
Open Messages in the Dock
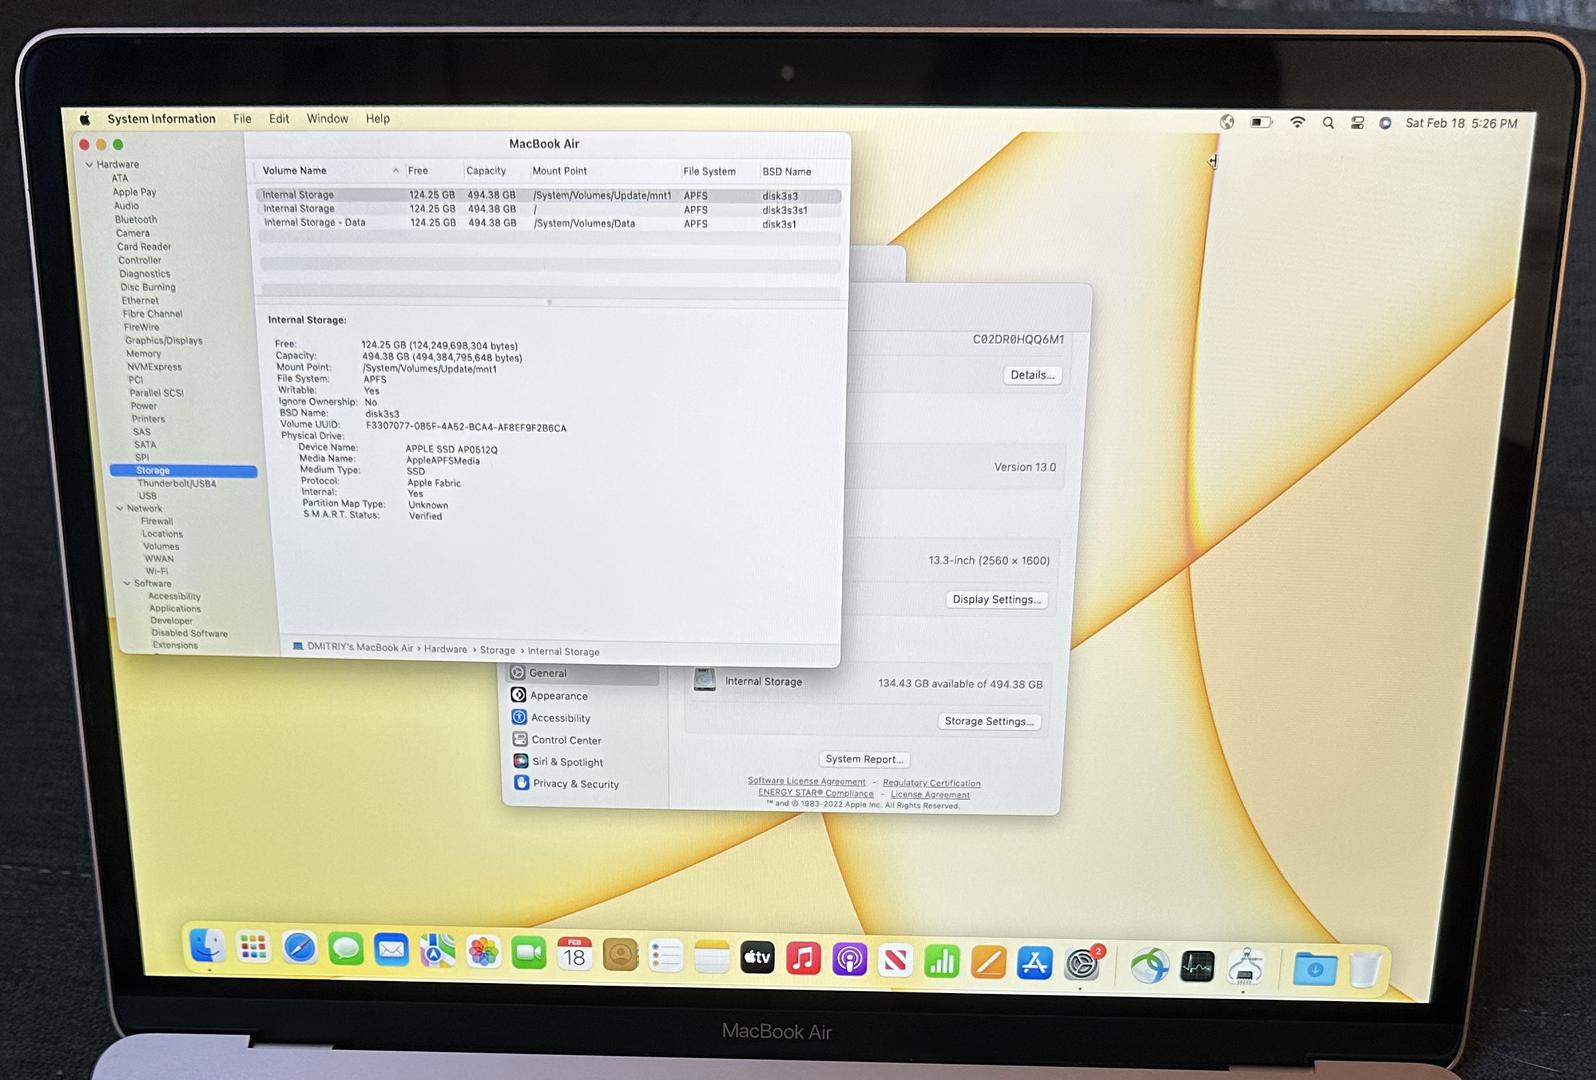(345, 949)
